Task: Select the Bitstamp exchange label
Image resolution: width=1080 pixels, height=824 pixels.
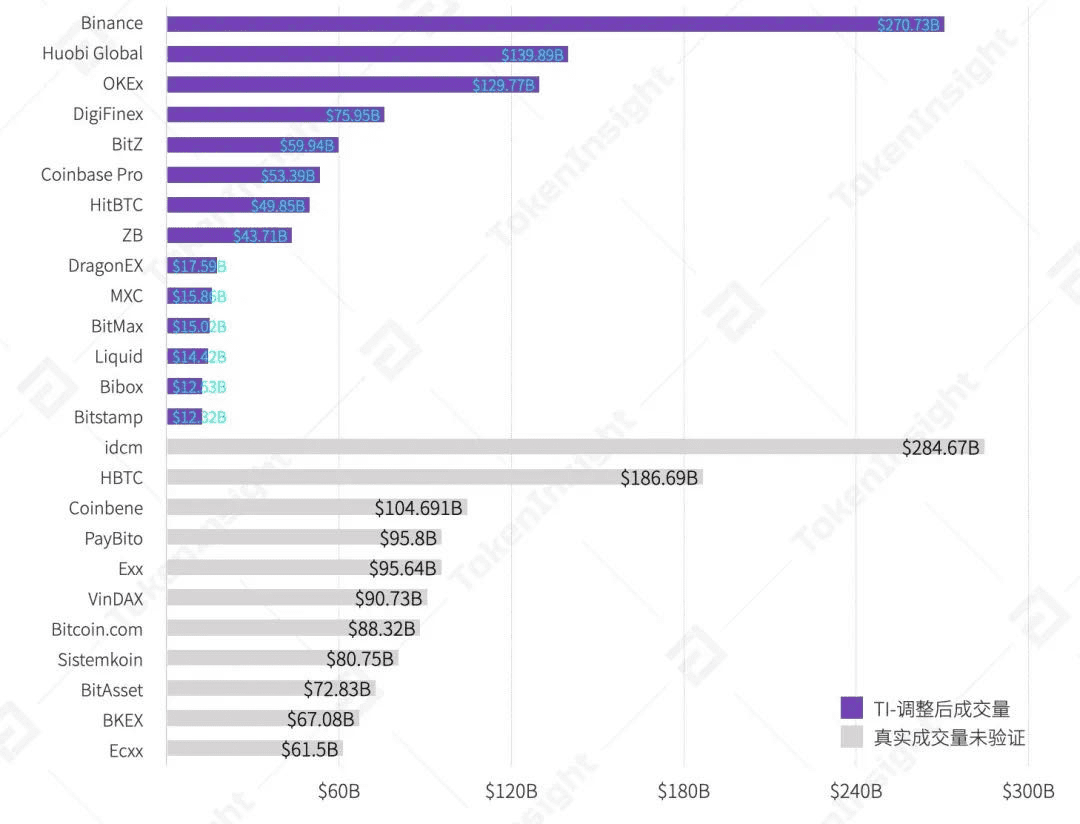Action: point(108,418)
